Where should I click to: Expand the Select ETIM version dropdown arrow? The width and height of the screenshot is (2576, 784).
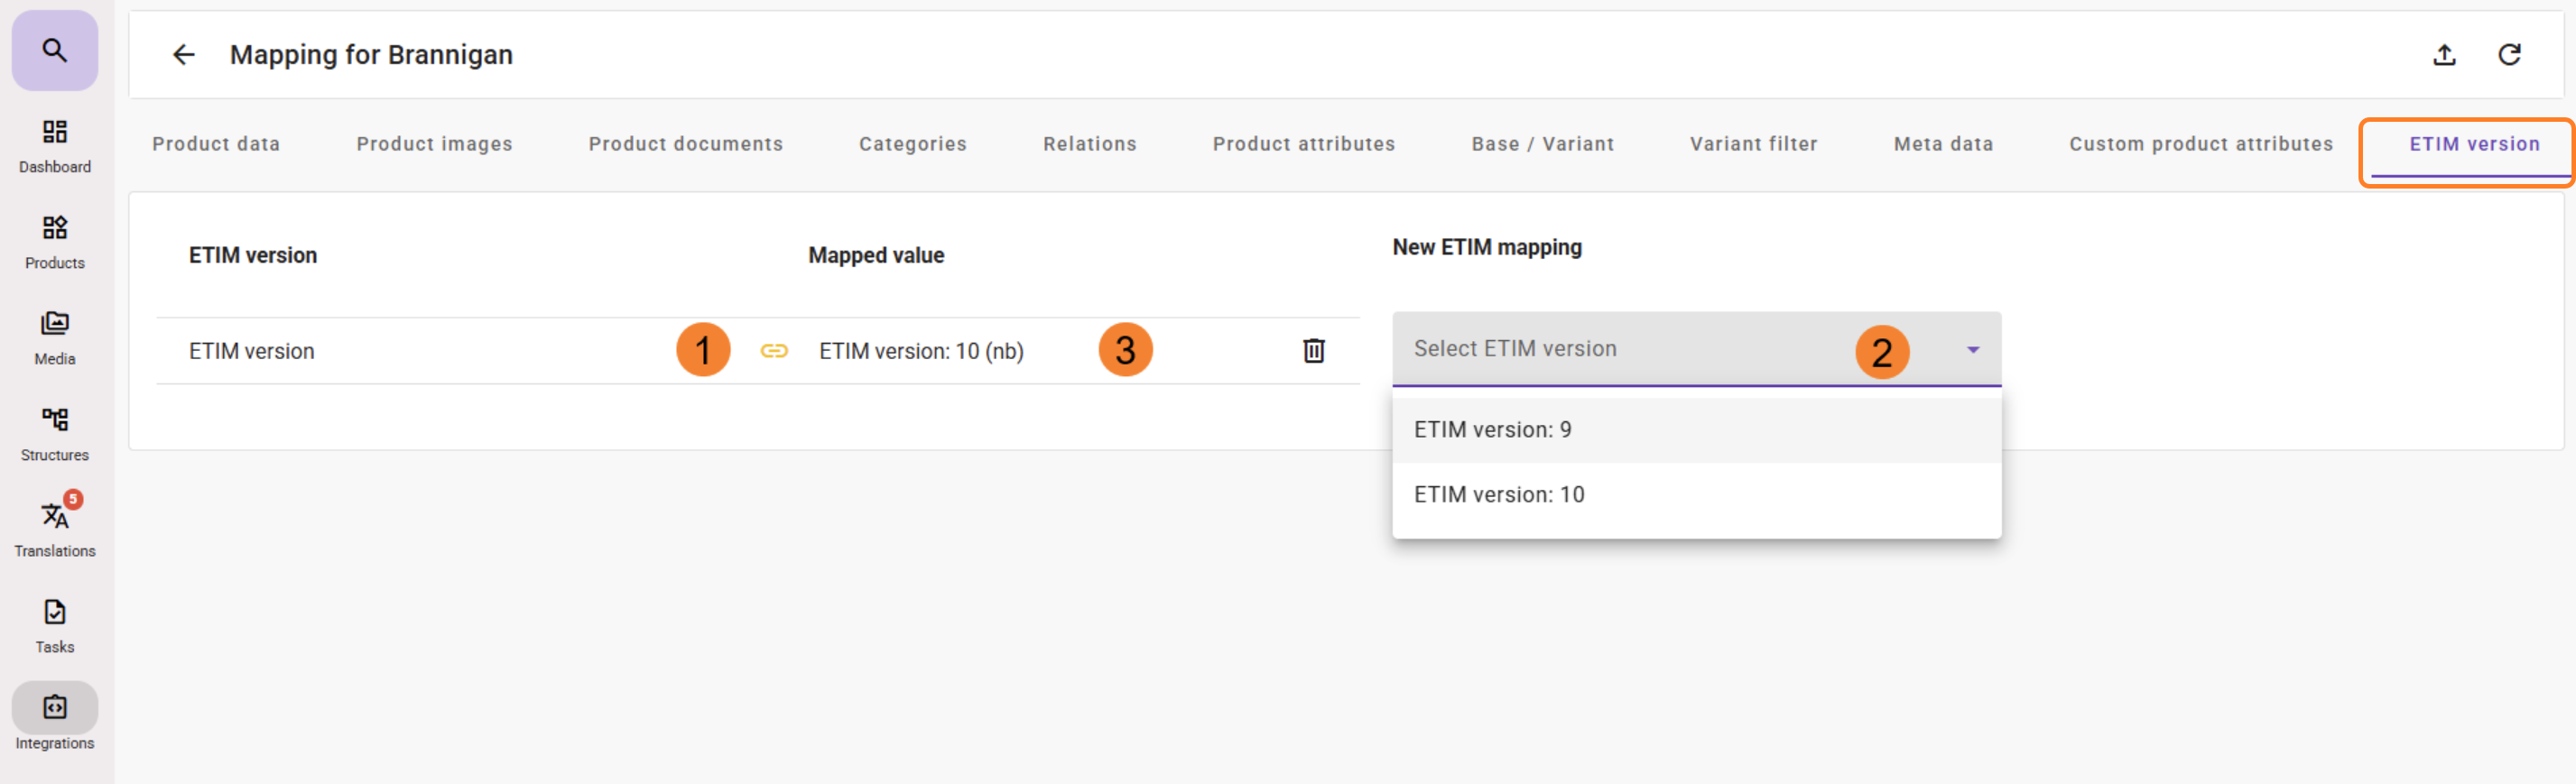[1972, 350]
